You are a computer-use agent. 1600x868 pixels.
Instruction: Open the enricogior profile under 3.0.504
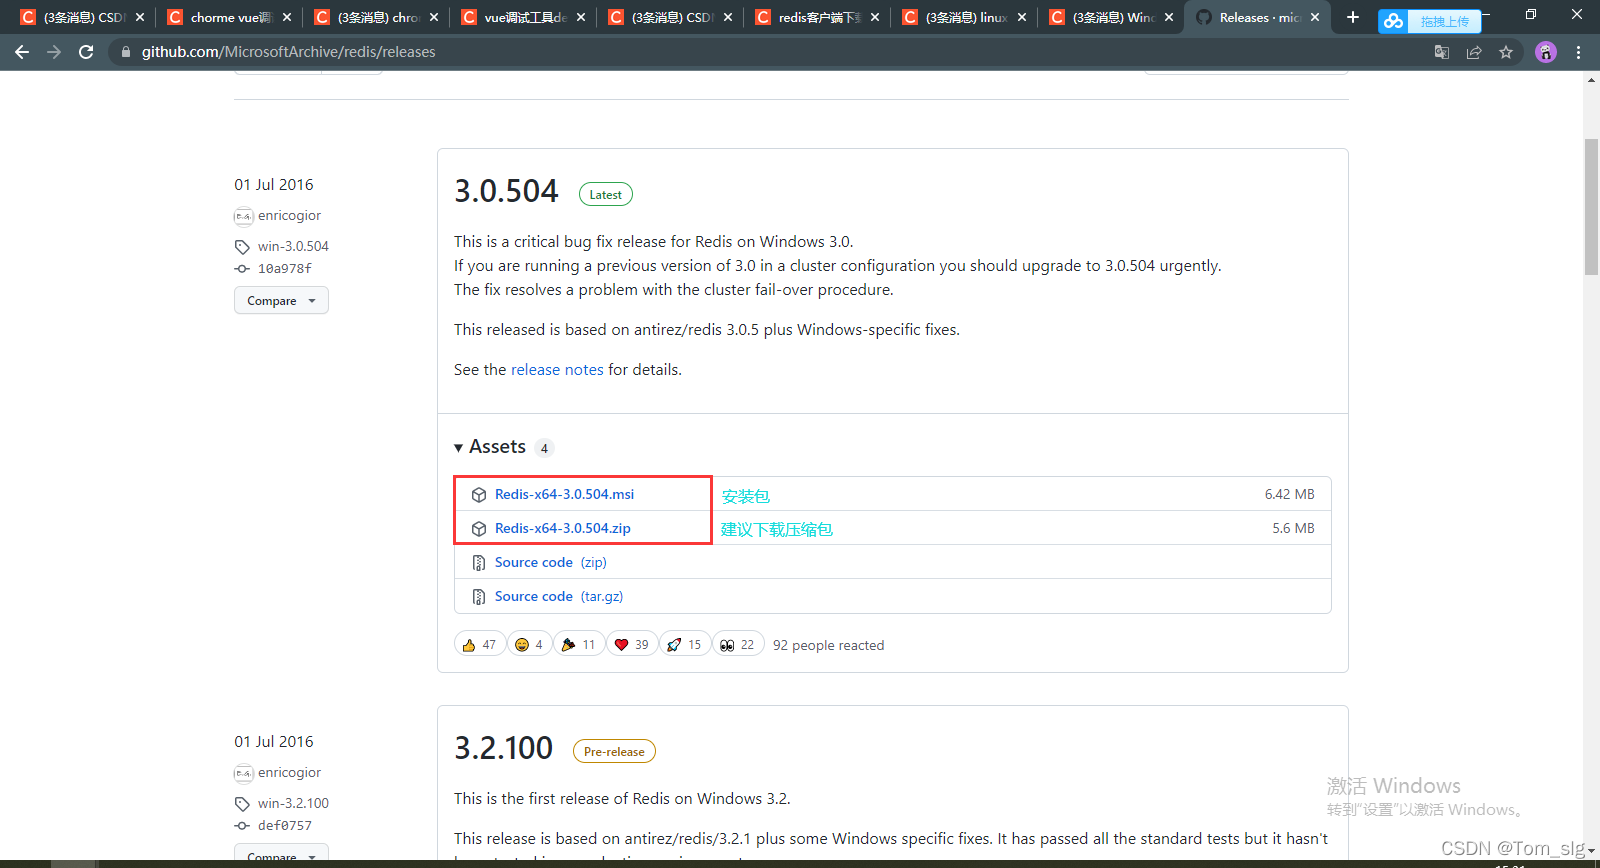(289, 215)
